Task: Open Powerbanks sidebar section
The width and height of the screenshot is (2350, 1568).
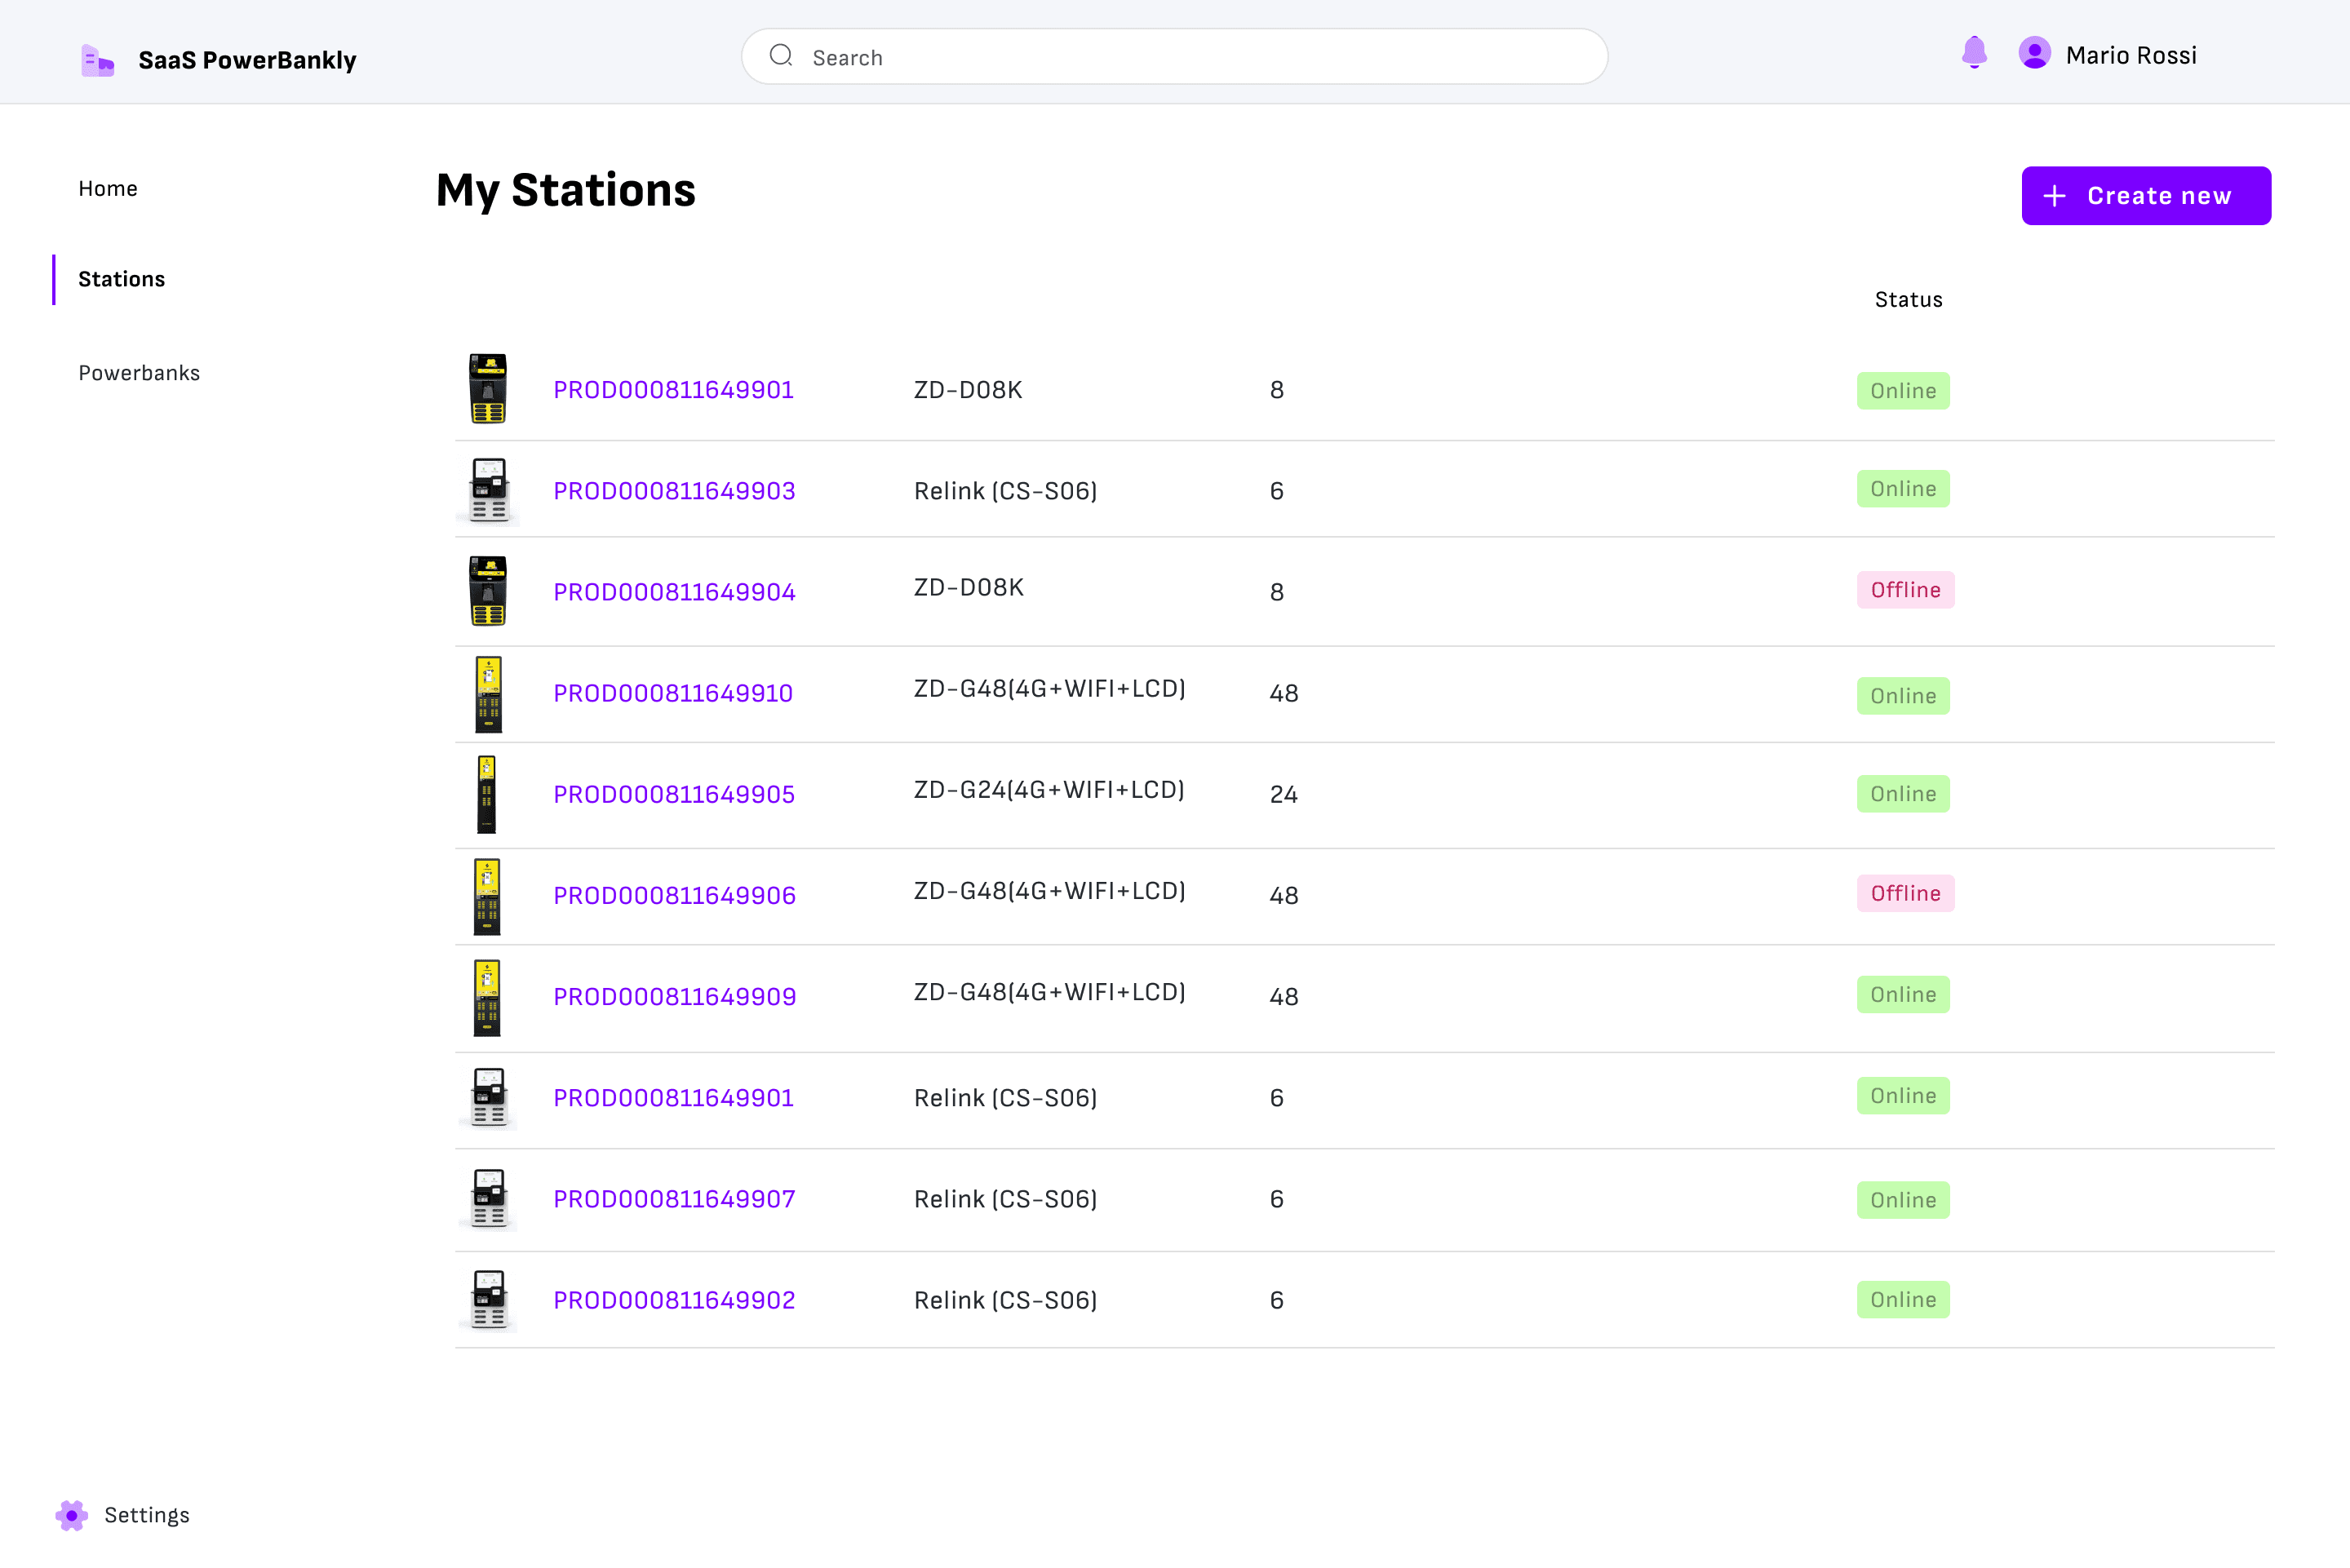Action: pyautogui.click(x=139, y=373)
